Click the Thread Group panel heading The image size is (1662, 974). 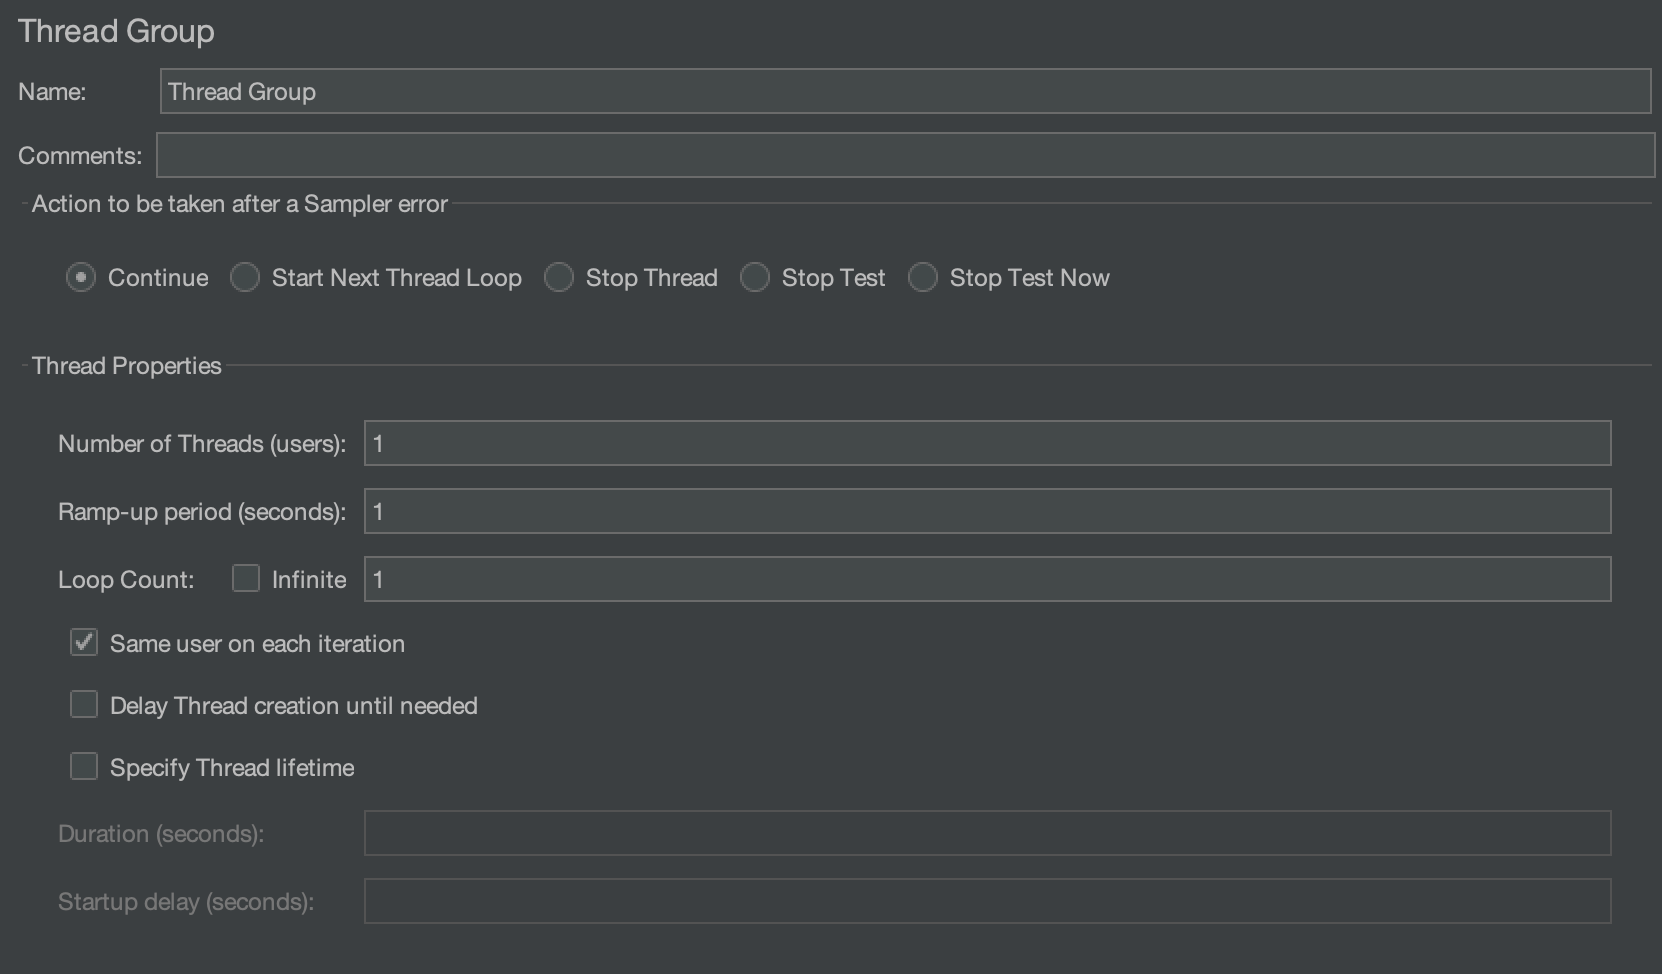[116, 31]
